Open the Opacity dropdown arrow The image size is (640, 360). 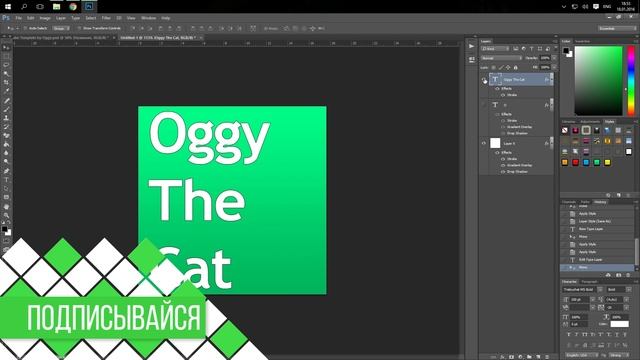coord(554,58)
